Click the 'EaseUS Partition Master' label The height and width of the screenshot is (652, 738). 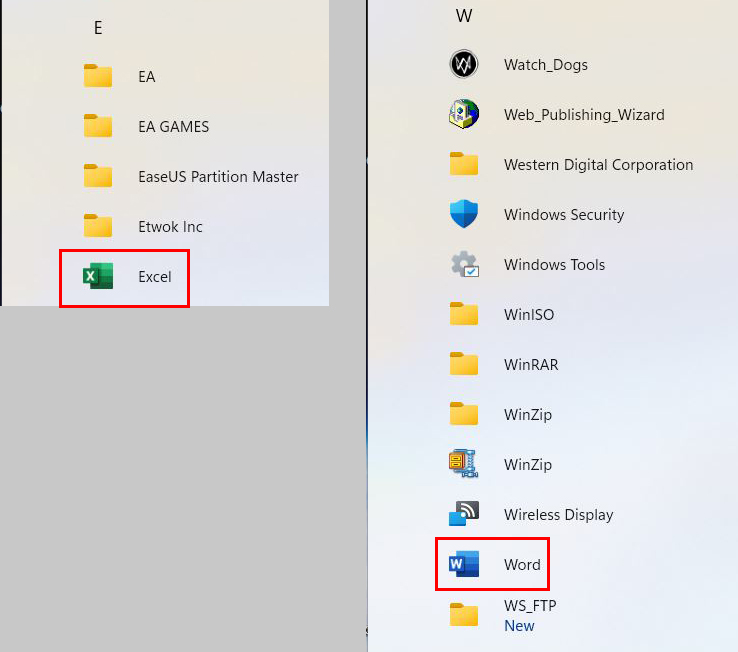218,177
